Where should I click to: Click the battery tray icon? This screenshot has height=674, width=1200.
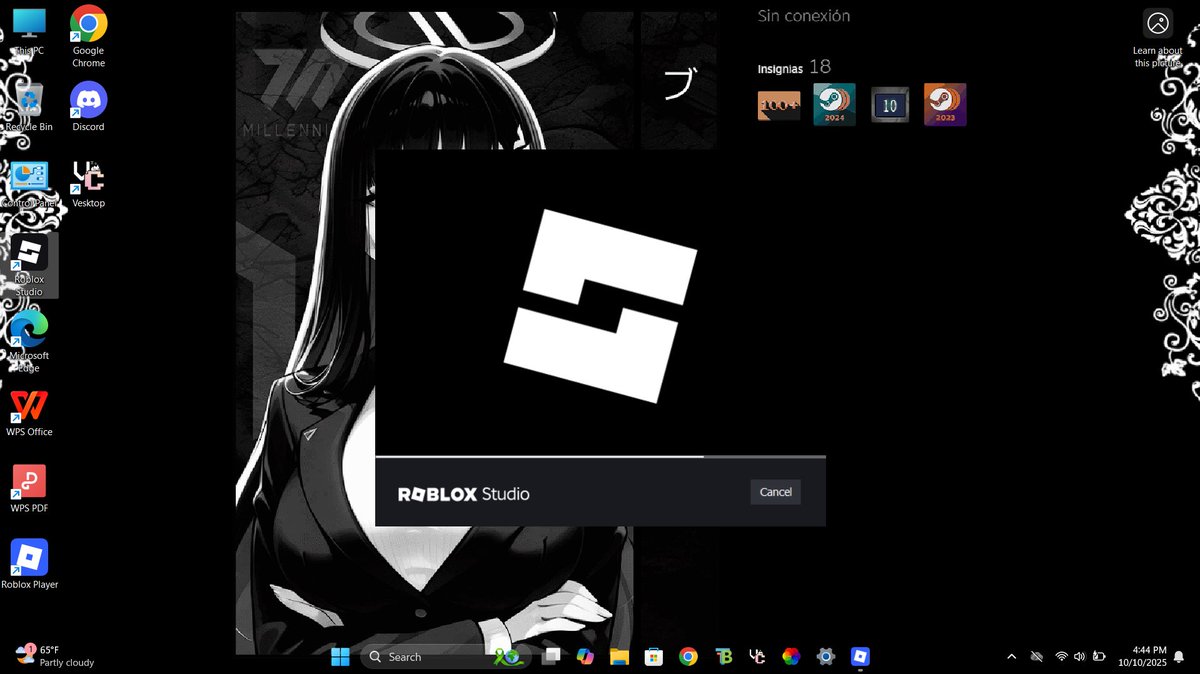(1099, 657)
